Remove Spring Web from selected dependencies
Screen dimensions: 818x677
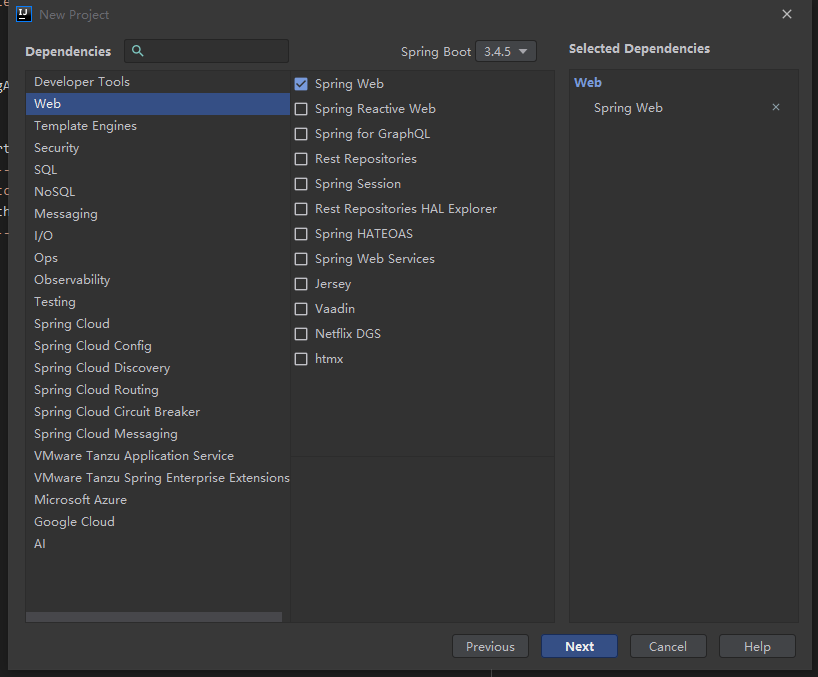(776, 108)
